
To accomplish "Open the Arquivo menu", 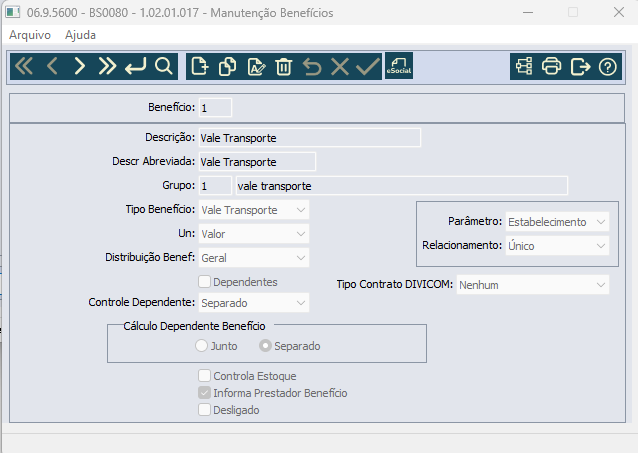I will click(30, 35).
